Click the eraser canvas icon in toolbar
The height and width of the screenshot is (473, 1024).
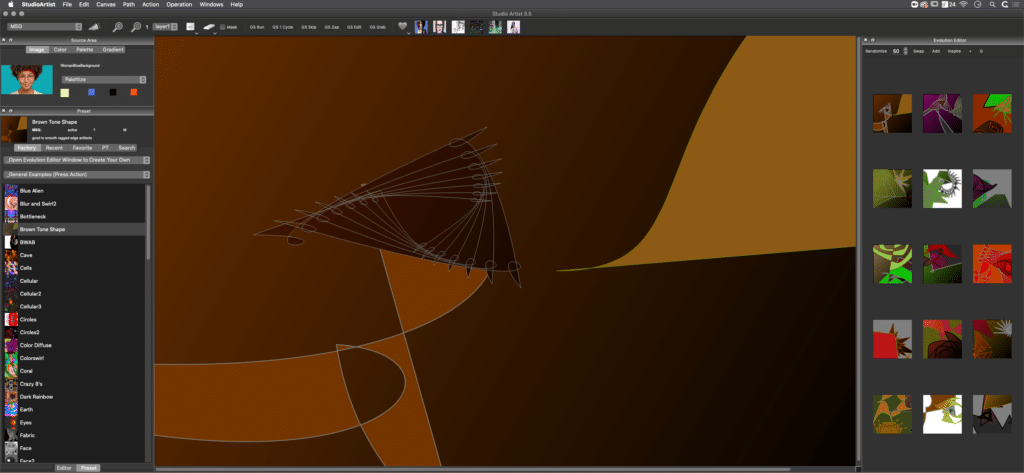tap(210, 27)
